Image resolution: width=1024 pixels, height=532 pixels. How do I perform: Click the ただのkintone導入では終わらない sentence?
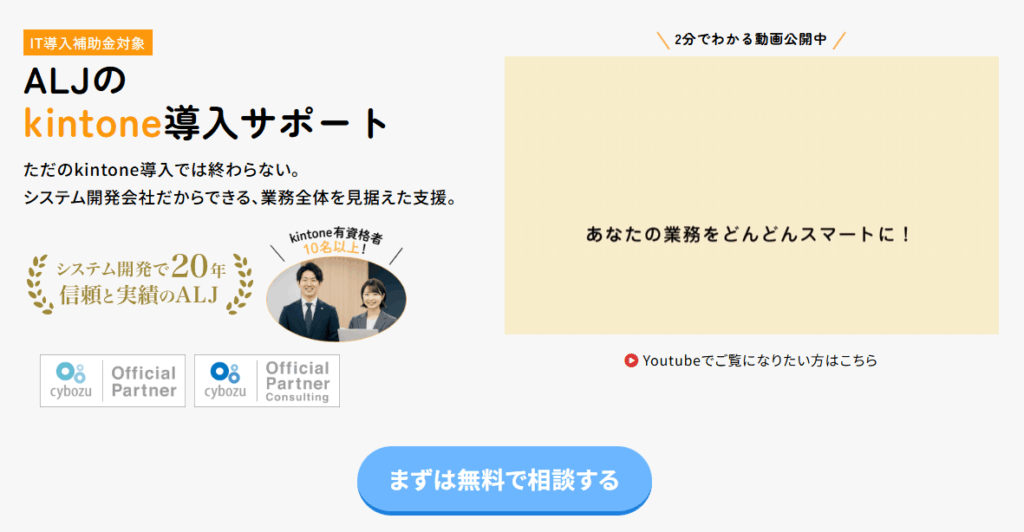162,170
